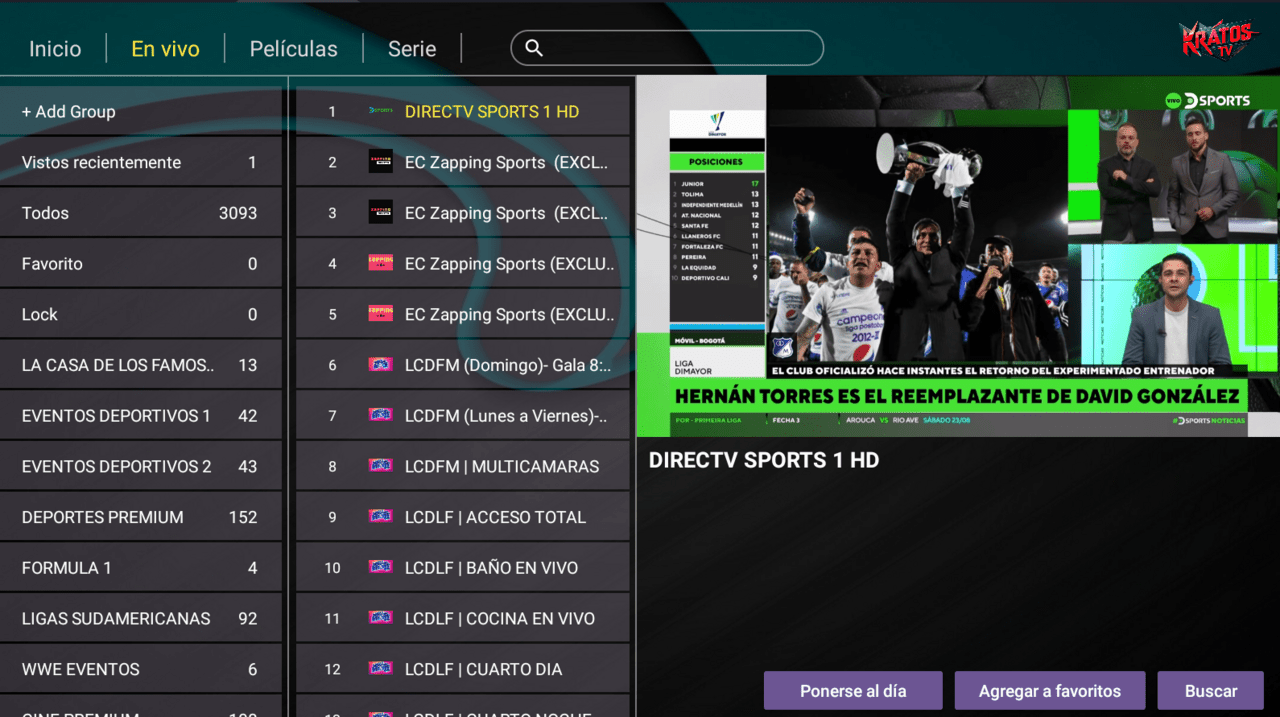The width and height of the screenshot is (1280, 717).
Task: Open the Favorito group
Action: (141, 263)
